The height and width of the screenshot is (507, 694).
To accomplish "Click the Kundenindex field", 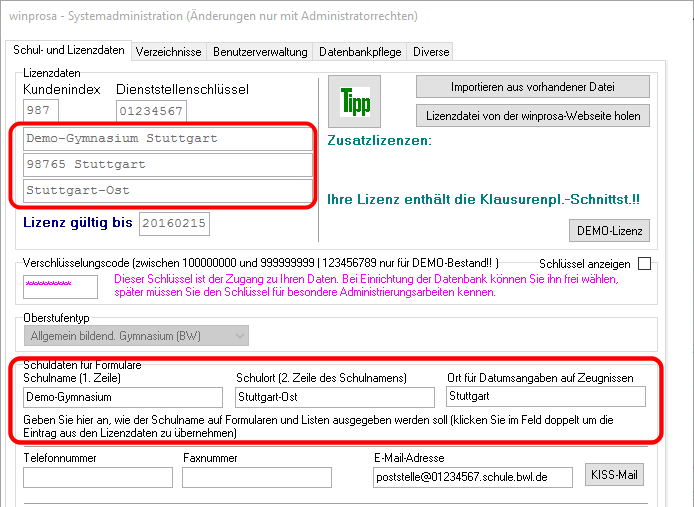I will [41, 110].
